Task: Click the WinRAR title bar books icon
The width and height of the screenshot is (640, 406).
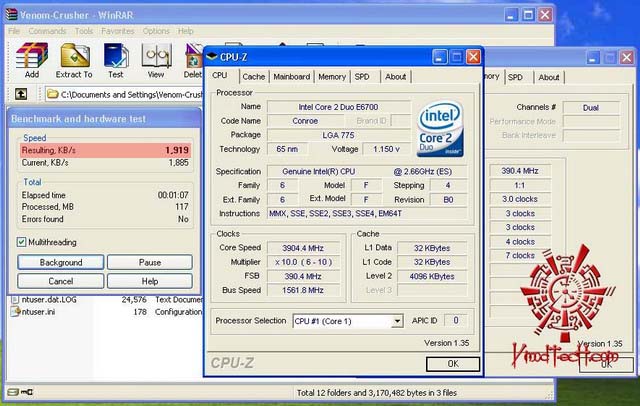Action: [x=12, y=15]
